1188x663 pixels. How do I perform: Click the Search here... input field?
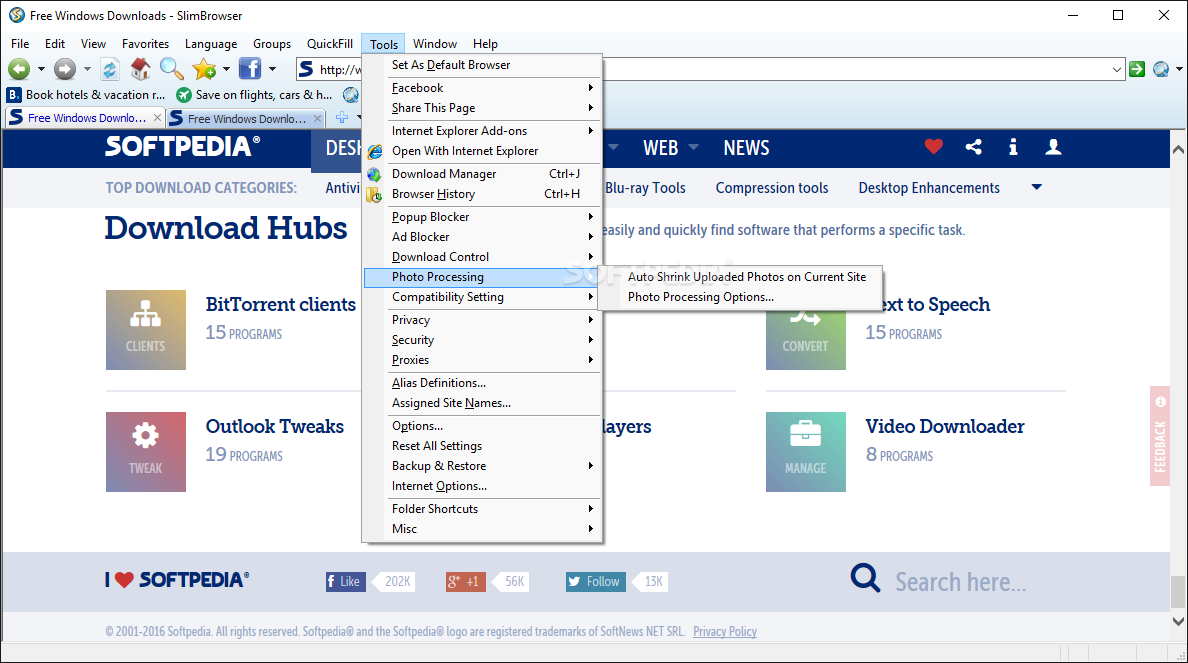960,582
